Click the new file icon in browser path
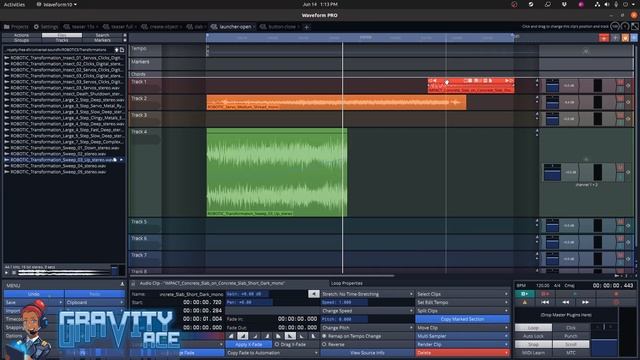 coord(122,50)
